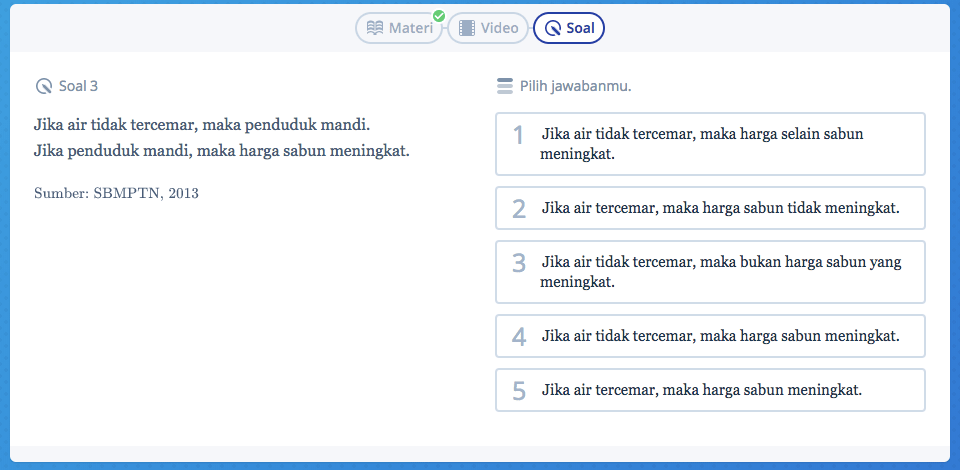Open the Materi tab

pos(400,28)
